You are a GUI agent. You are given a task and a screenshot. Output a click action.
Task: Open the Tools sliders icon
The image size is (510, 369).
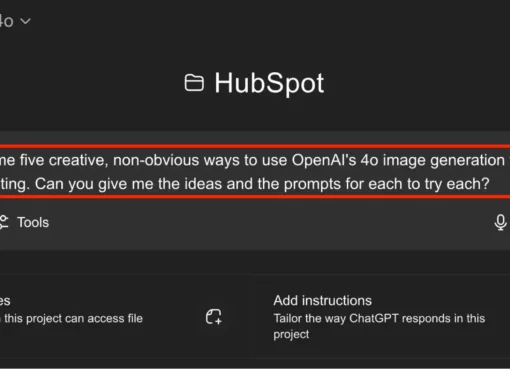pyautogui.click(x=4, y=222)
